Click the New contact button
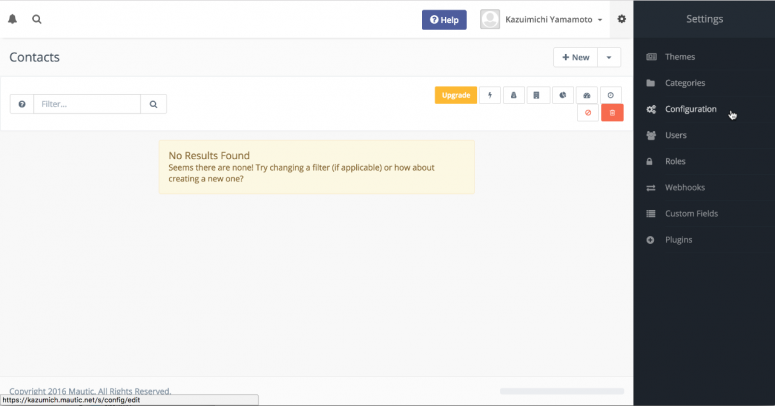Image resolution: width=775 pixels, height=406 pixels. [576, 58]
